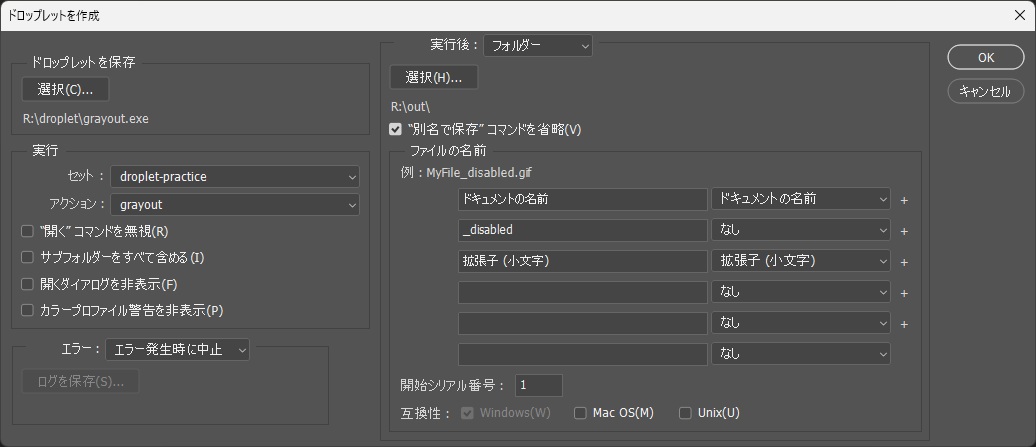Open the アクション dropdown showing grayout
1036x447 pixels.
coord(235,205)
